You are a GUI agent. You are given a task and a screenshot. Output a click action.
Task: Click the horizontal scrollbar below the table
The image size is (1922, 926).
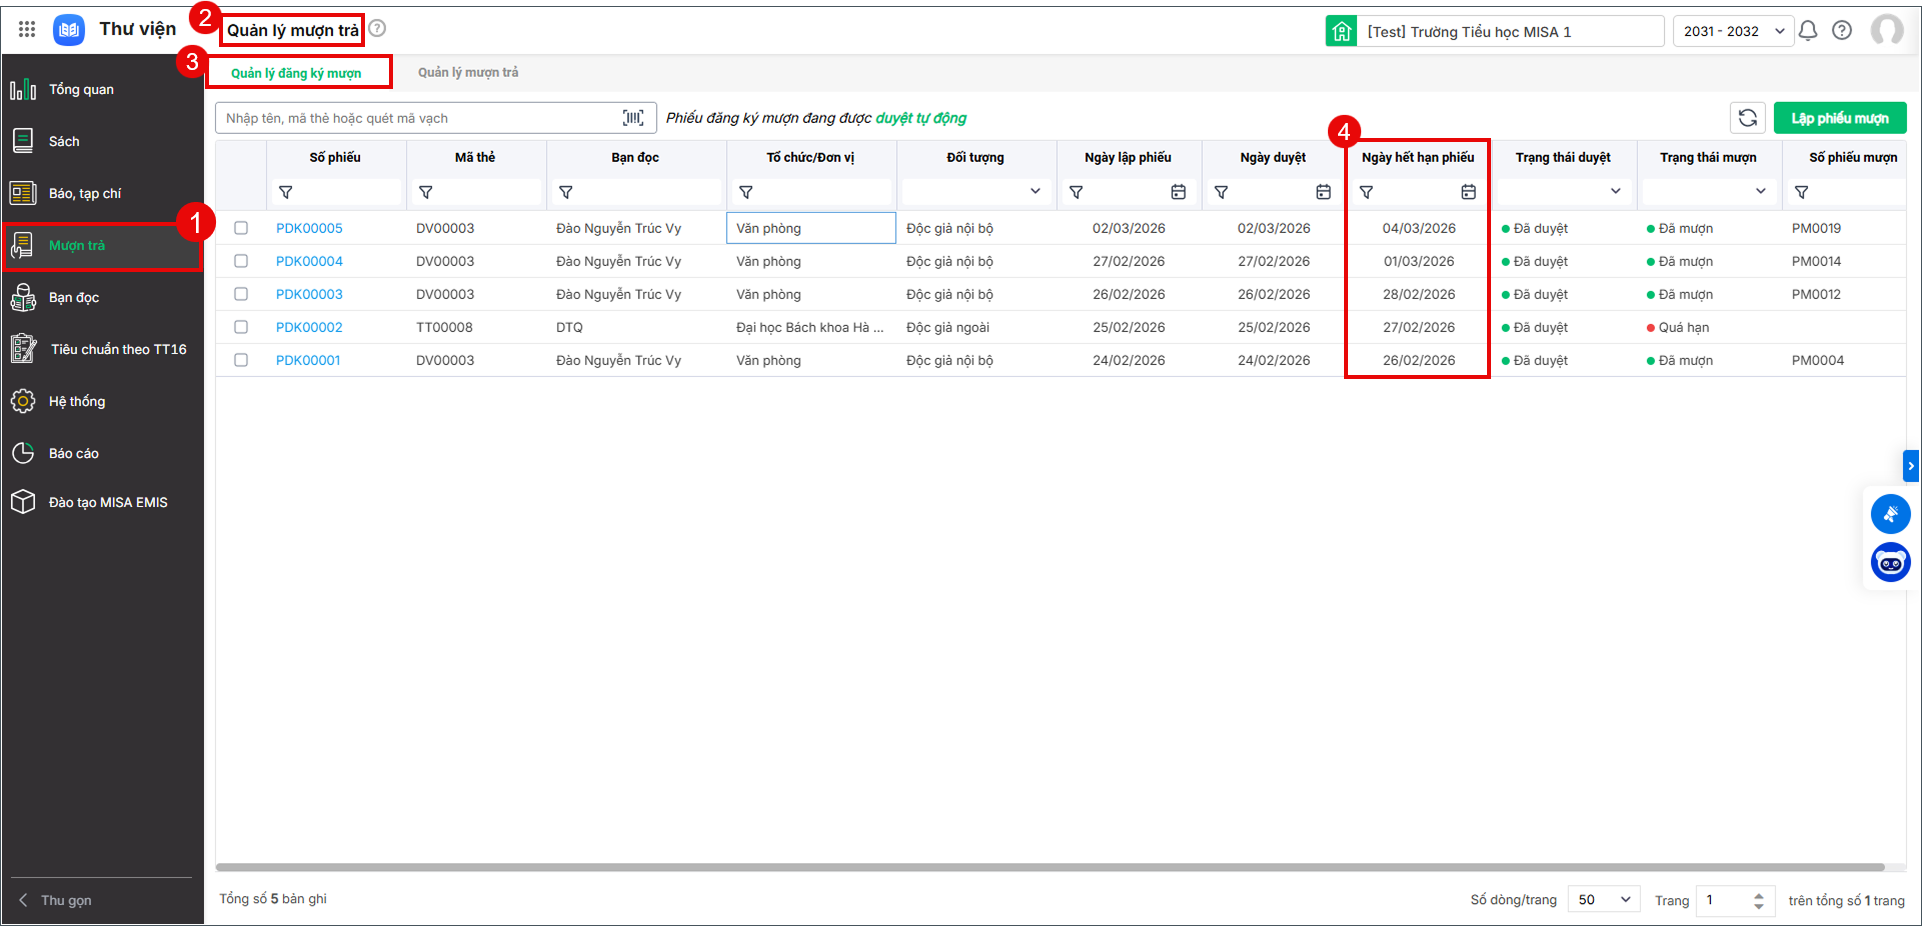1050,867
